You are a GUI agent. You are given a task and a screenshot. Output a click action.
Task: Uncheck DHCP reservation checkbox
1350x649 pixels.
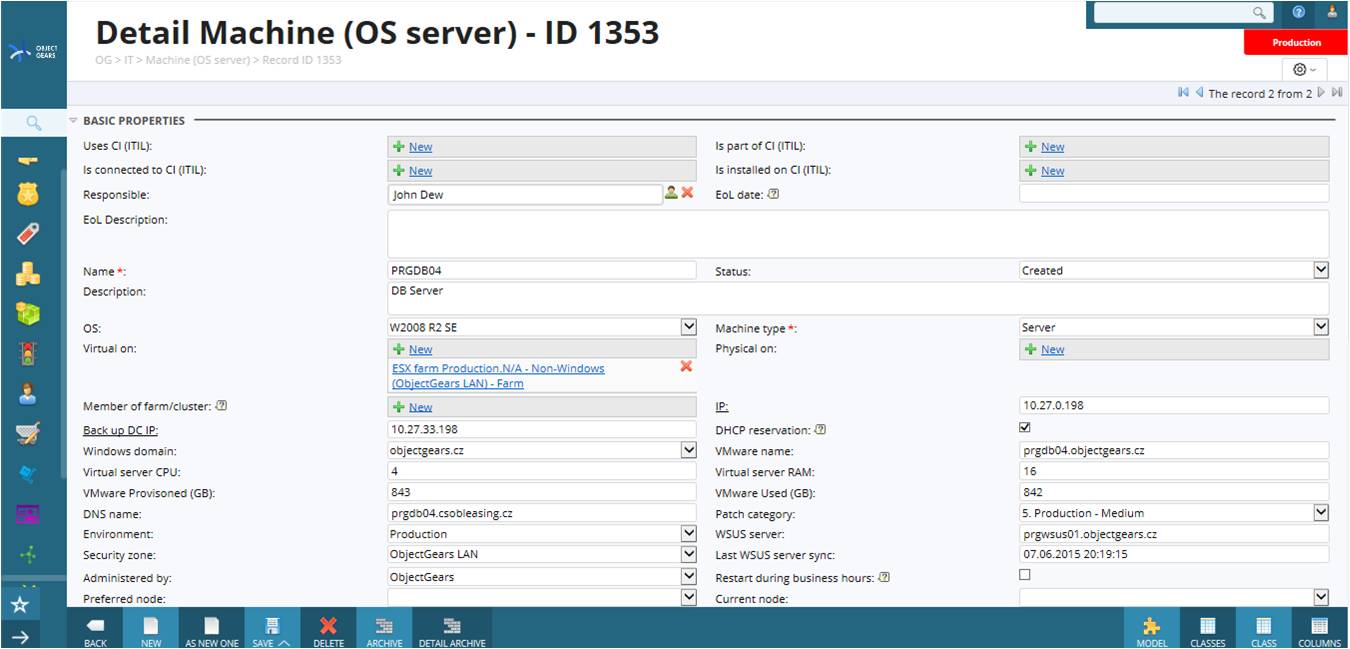1025,427
